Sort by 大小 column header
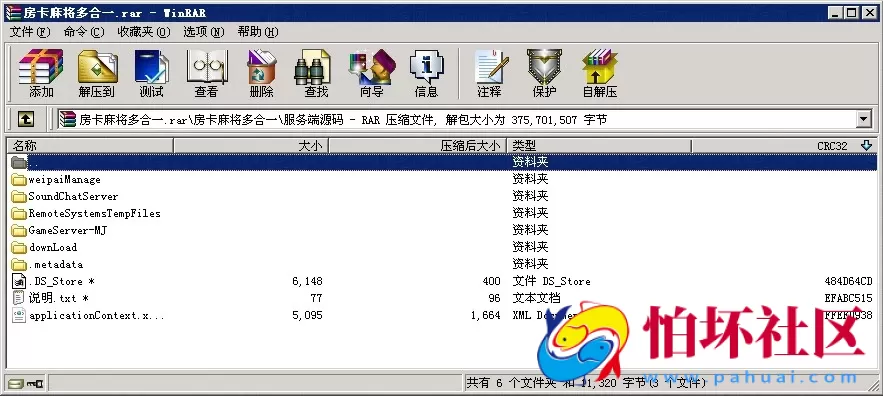The height and width of the screenshot is (396, 883). coord(250,145)
